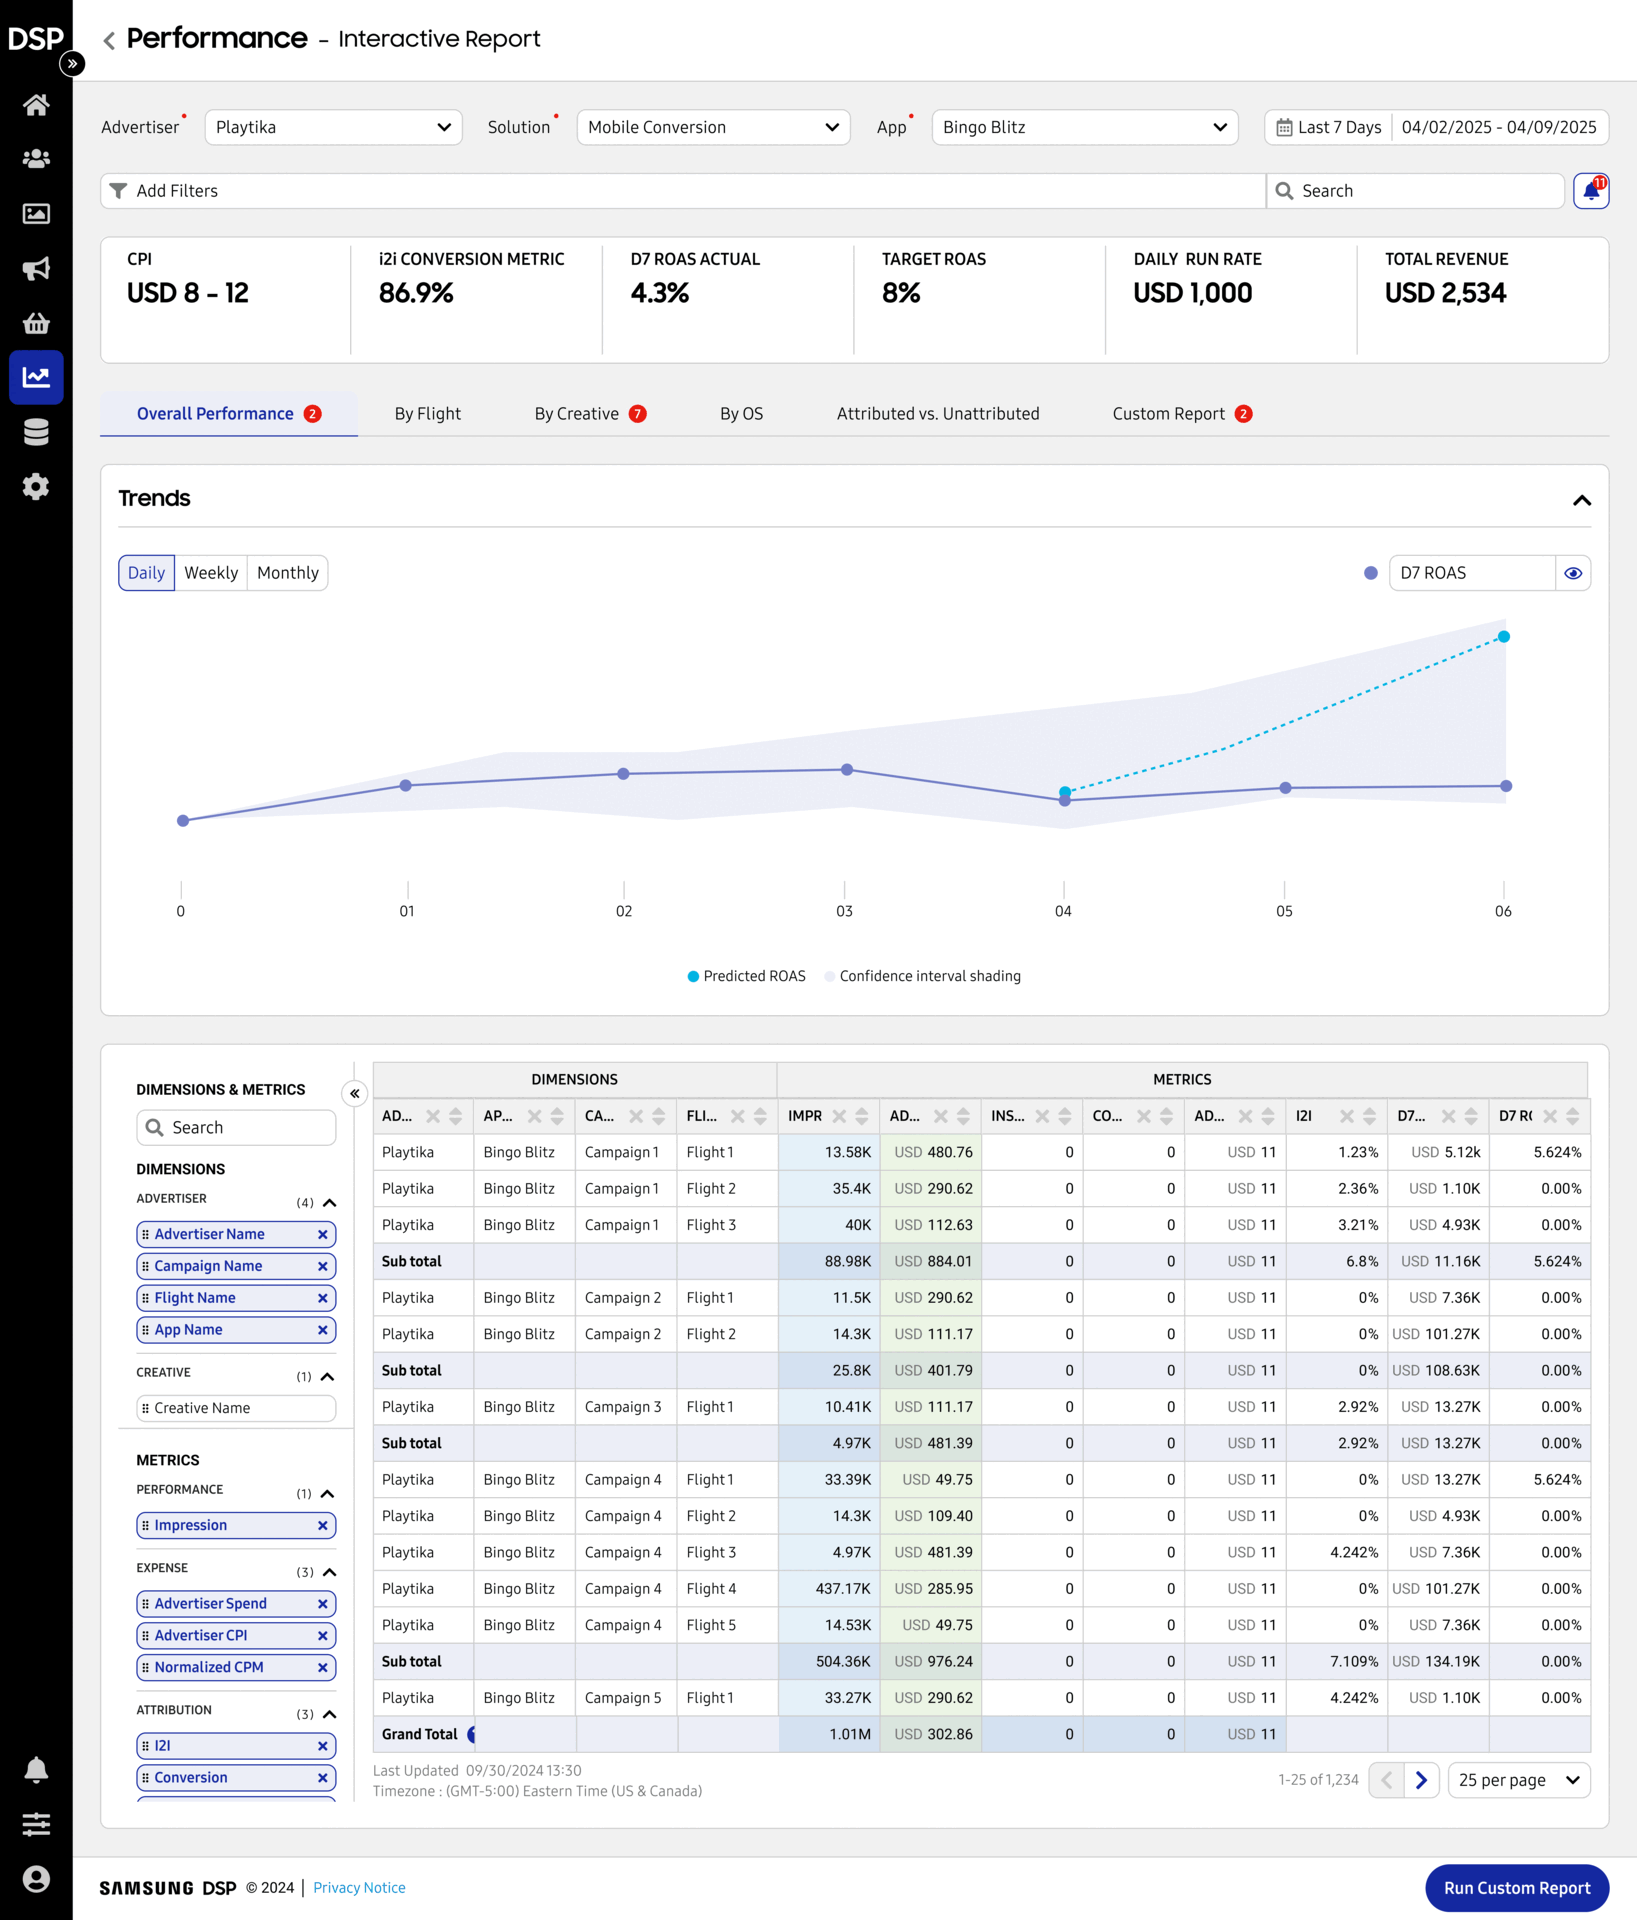Collapse the Attribution metrics group
The width and height of the screenshot is (1637, 1920).
330,1715
